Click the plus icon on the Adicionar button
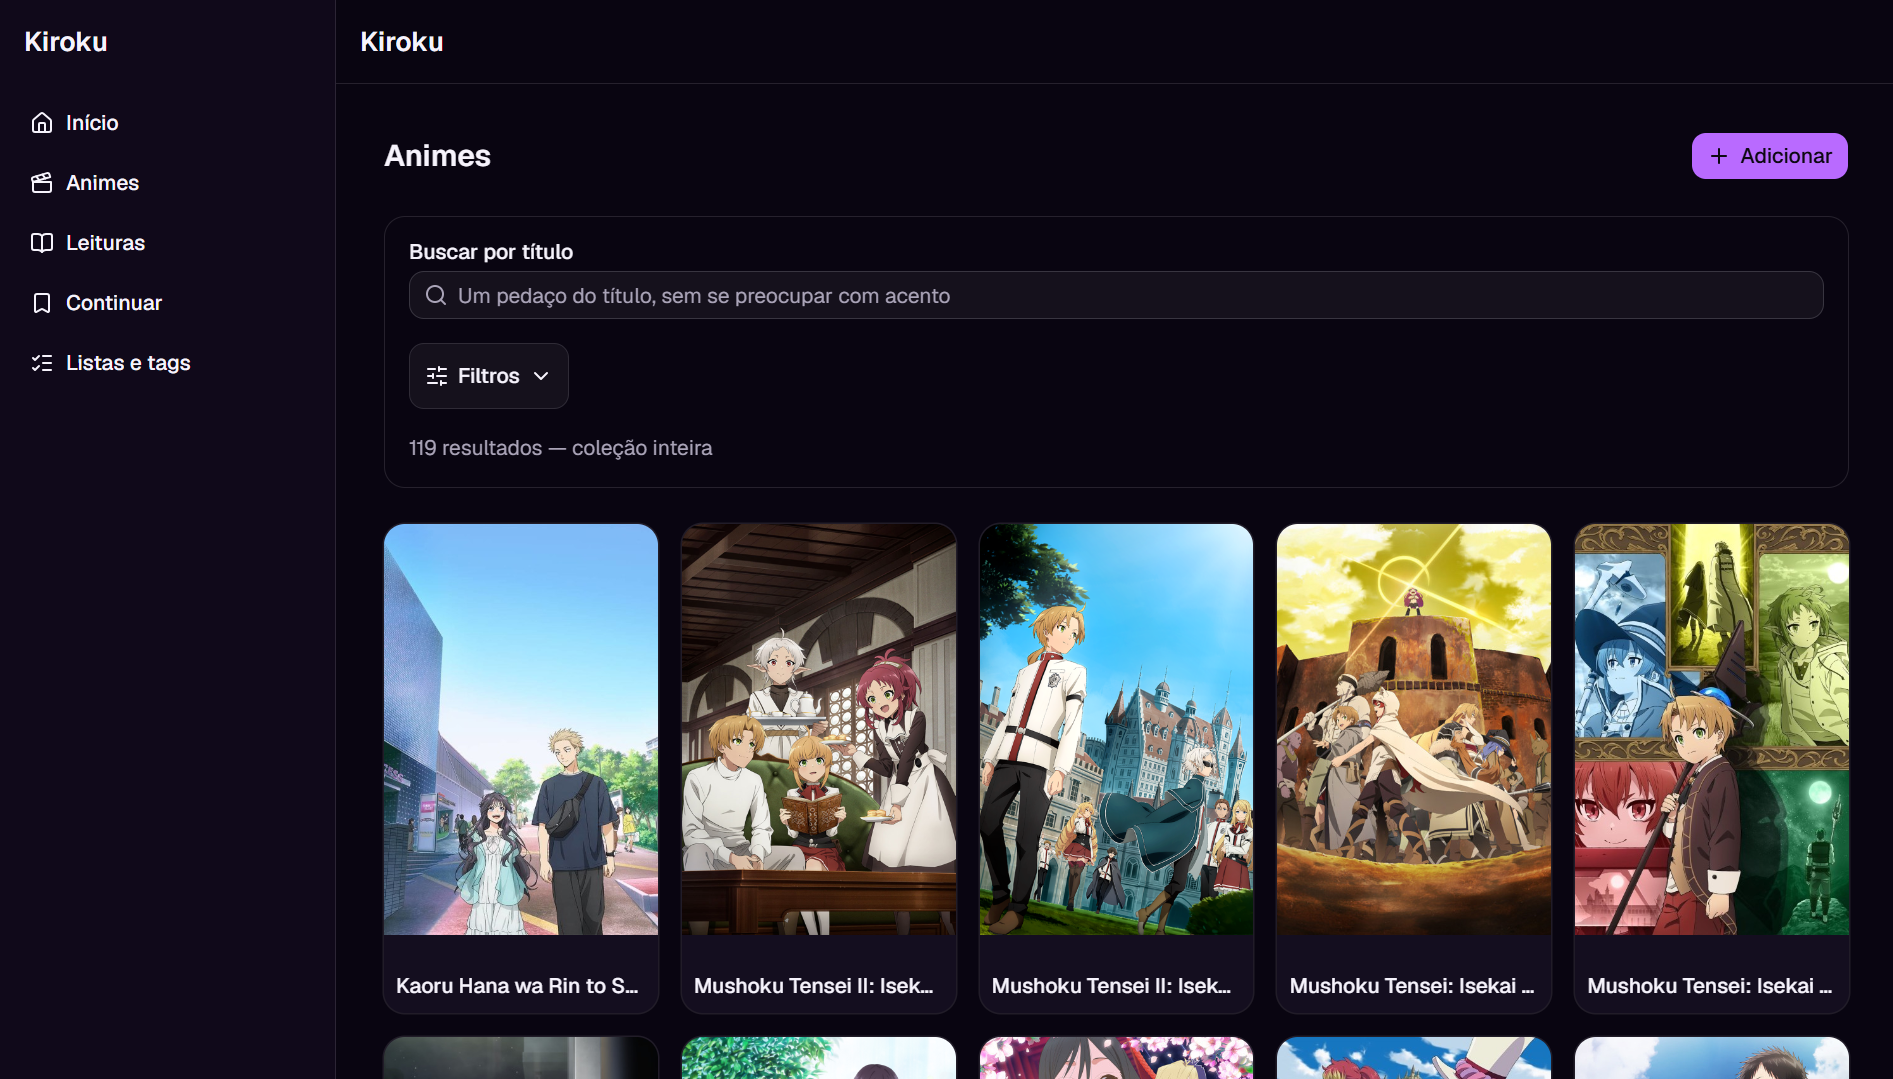1893x1079 pixels. coord(1719,156)
